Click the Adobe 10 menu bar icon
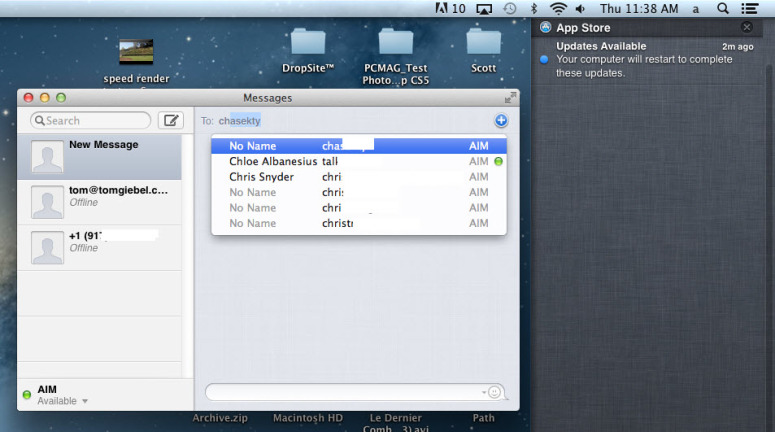 pos(450,8)
